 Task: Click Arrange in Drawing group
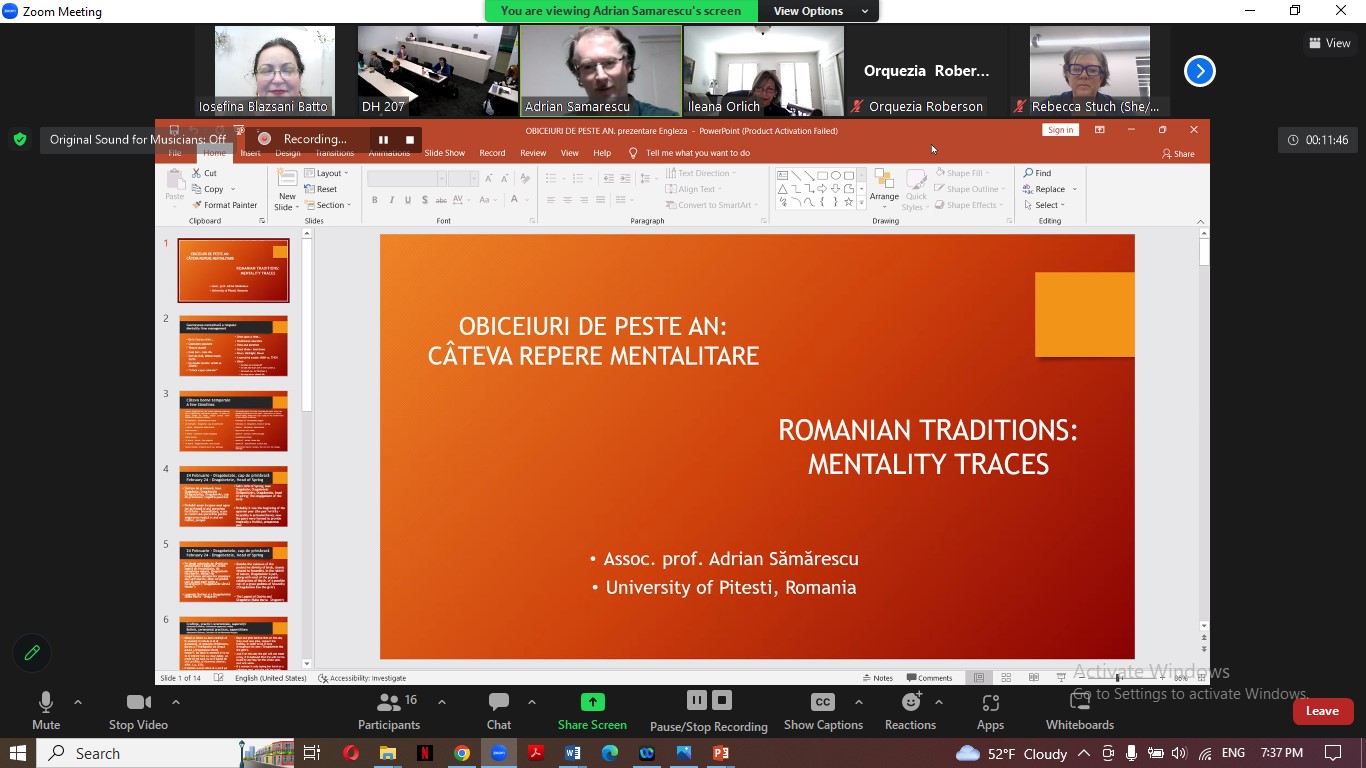pyautogui.click(x=884, y=187)
